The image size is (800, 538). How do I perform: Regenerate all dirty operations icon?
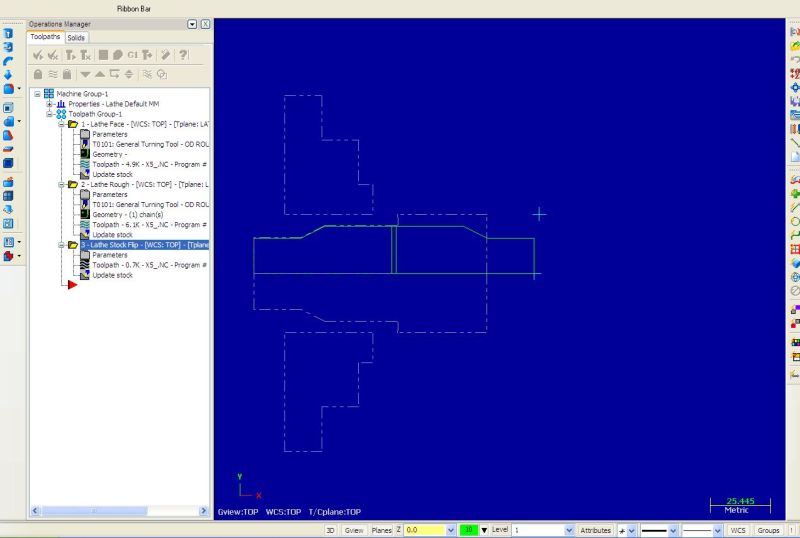85,55
